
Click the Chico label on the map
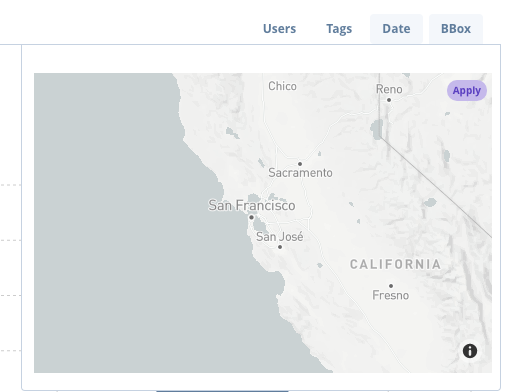282,86
